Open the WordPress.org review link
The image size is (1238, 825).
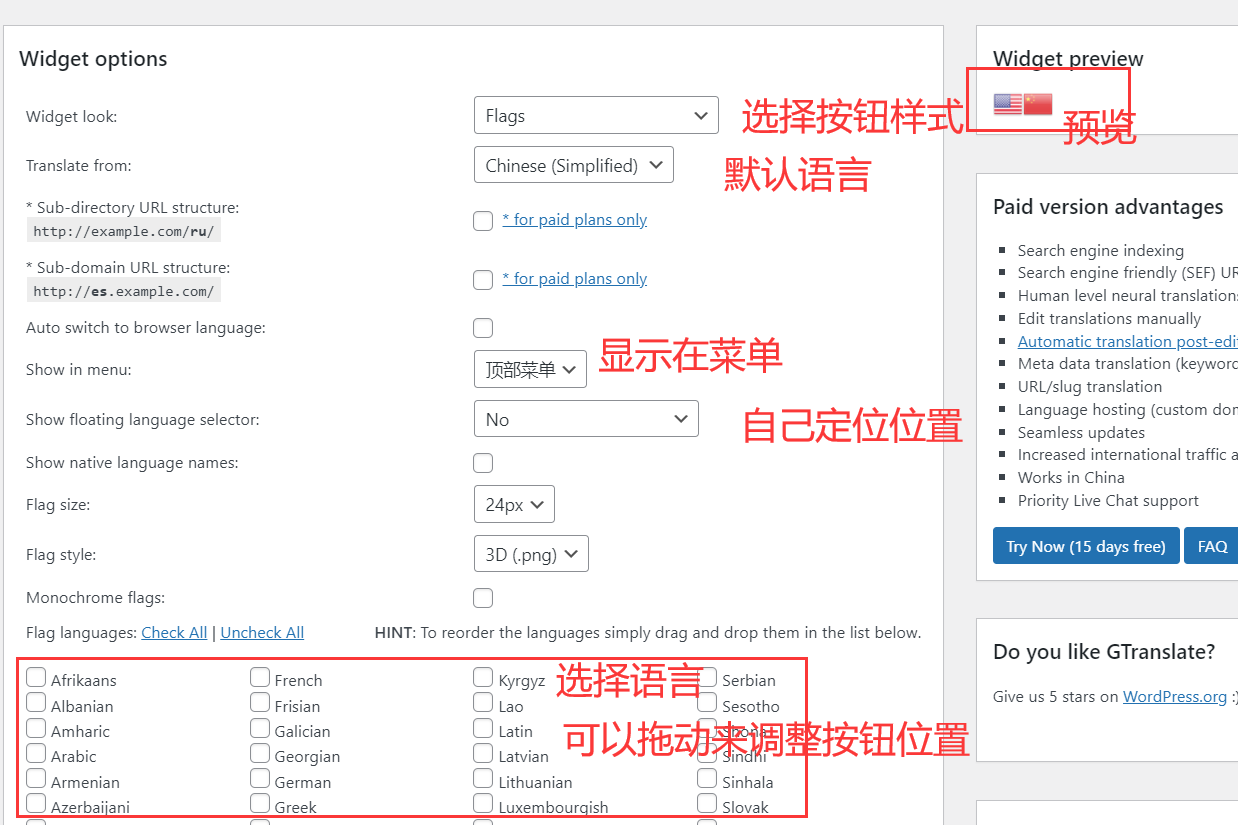point(1174,697)
